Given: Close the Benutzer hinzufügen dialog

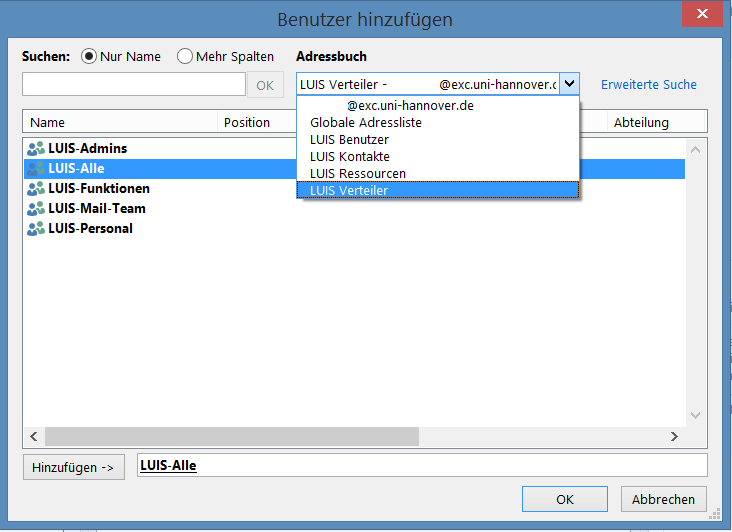Looking at the screenshot, I should (x=702, y=14).
